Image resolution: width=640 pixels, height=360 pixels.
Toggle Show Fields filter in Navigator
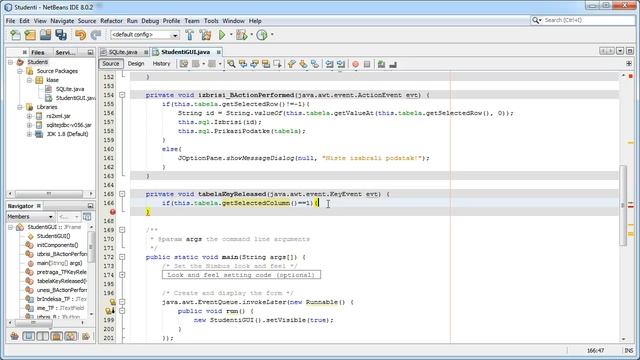[x=29, y=336]
